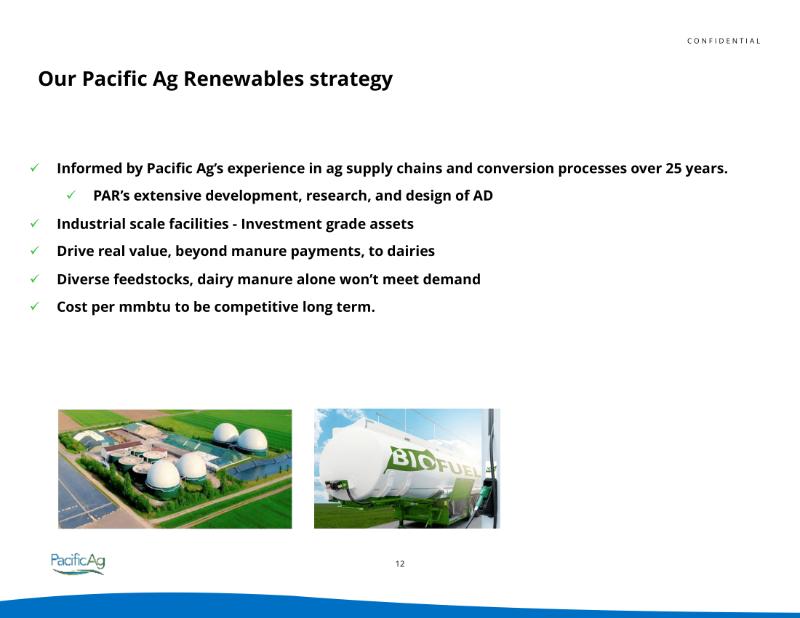The image size is (800, 618).
Task: Click the checkmark before "Diverse feedstocks"
Action: (x=35, y=279)
